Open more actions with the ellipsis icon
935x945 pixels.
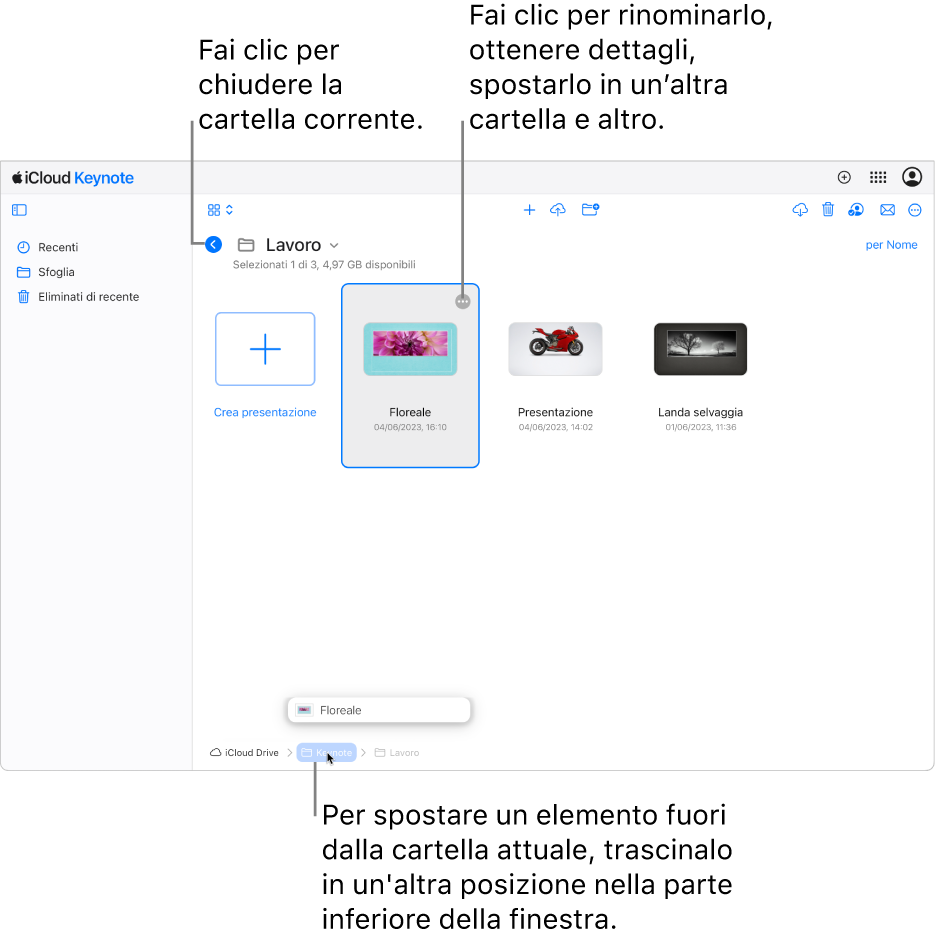(x=915, y=210)
